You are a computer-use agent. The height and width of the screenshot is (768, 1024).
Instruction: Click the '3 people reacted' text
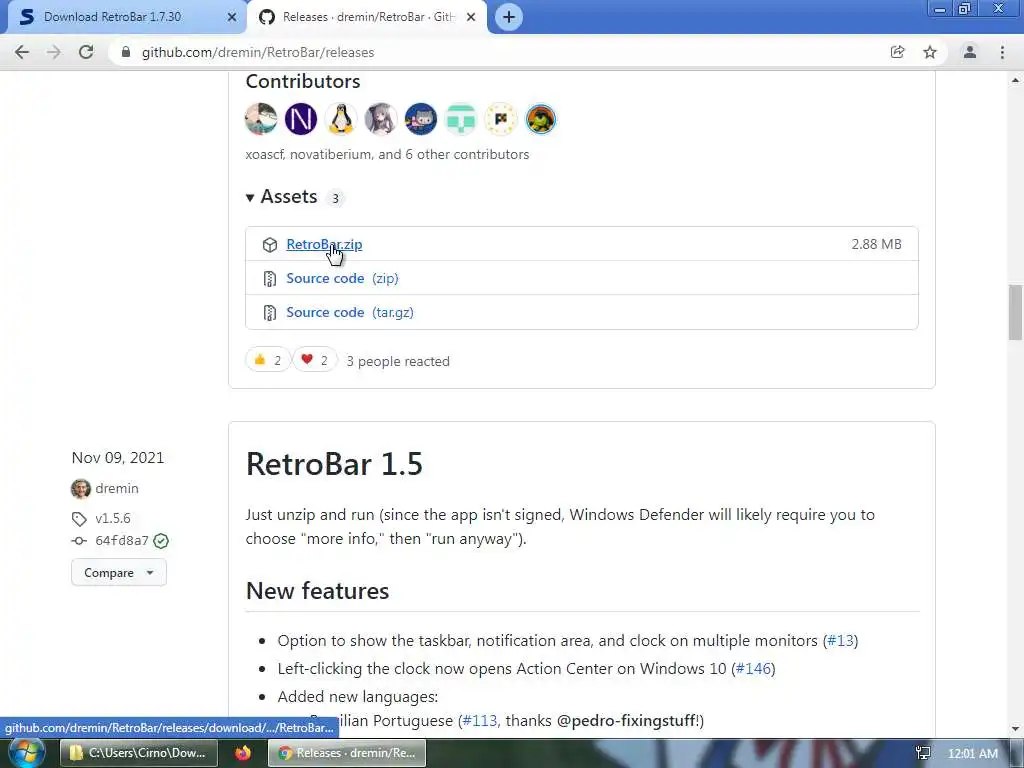[x=398, y=361]
